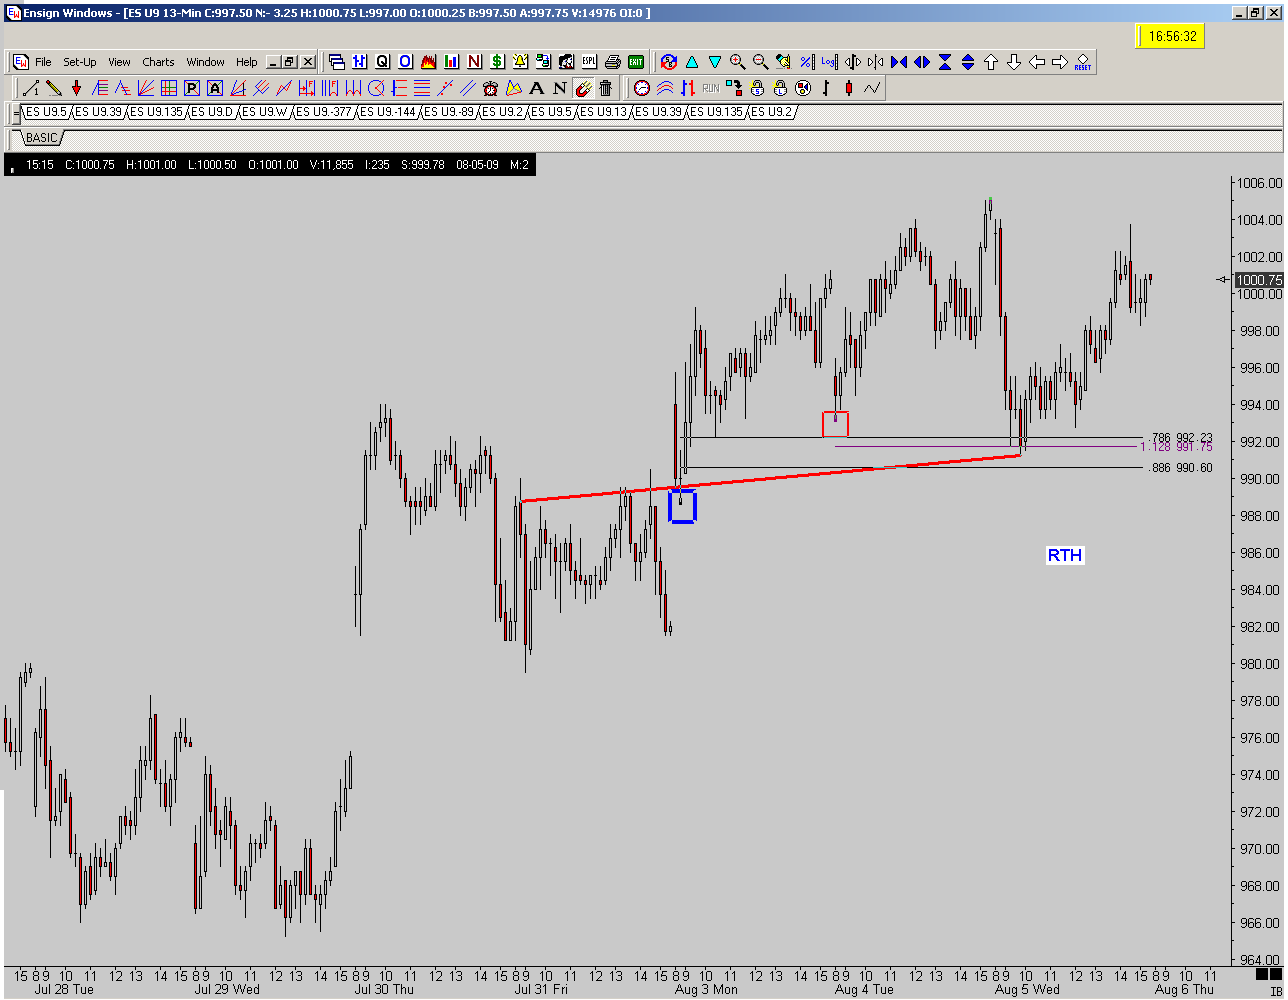
Task: Click the price scale axis at 1000.75
Action: (x=1258, y=280)
